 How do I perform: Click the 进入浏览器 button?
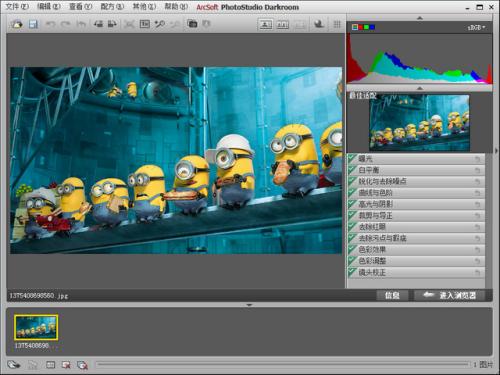(x=449, y=295)
